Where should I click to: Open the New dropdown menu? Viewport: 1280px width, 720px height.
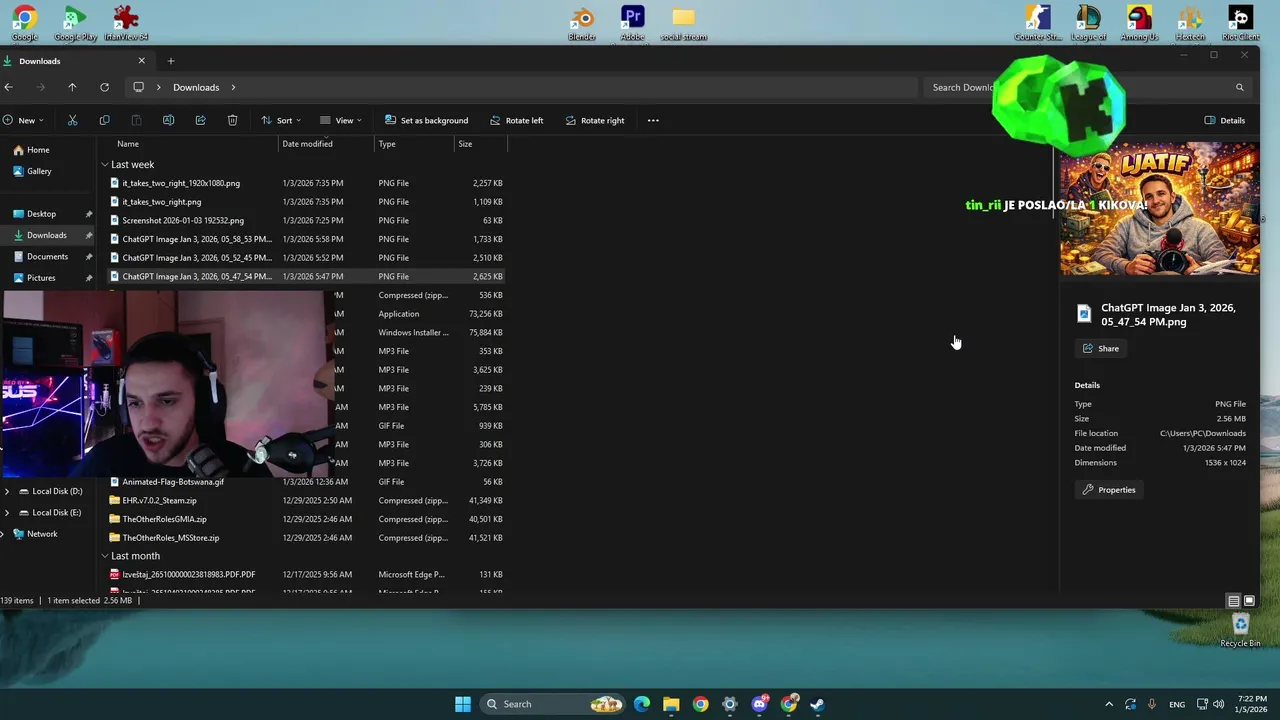tap(23, 120)
